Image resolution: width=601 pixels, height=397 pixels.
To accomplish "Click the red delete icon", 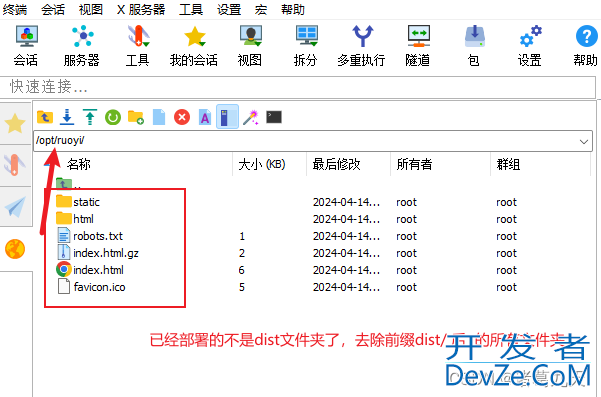I will 182,117.
